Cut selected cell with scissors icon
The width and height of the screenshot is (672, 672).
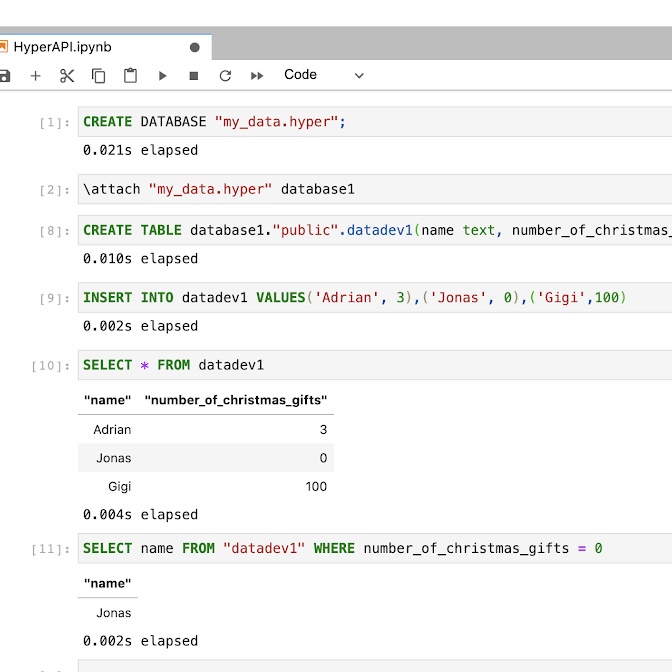click(x=67, y=75)
